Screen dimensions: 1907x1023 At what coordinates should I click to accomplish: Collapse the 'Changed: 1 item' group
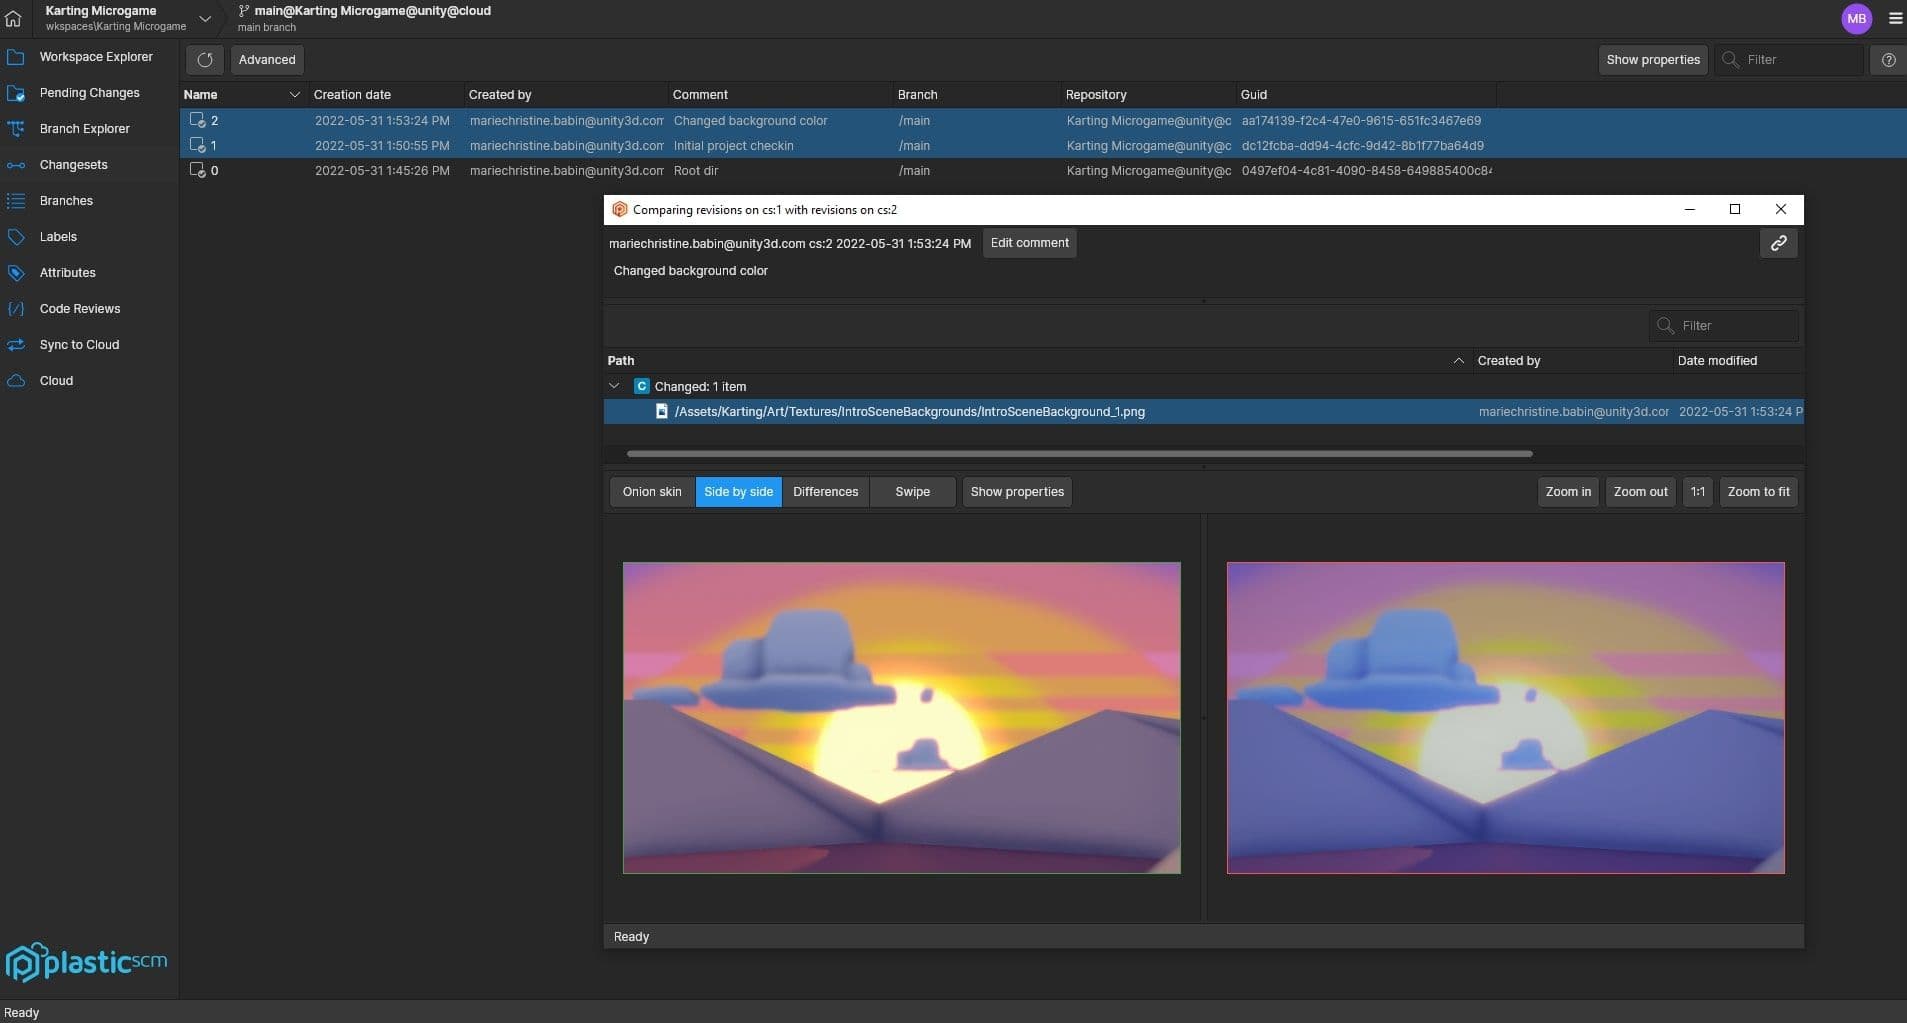pos(614,386)
